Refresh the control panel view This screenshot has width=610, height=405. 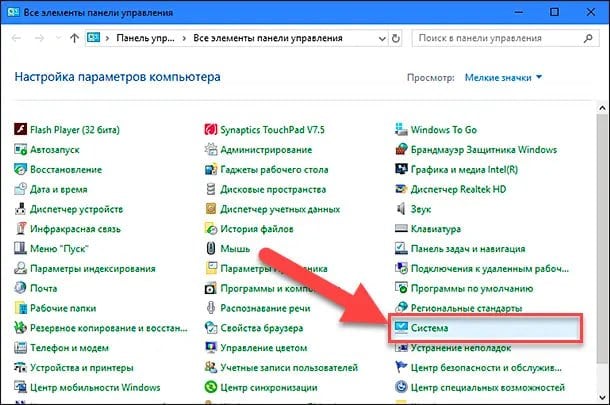click(x=396, y=38)
